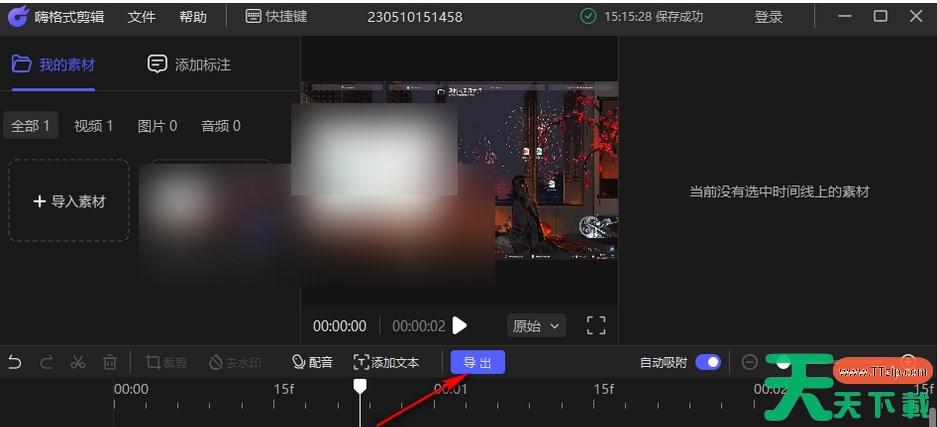
Task: Click the total duration 00:00:02
Action: (419, 326)
